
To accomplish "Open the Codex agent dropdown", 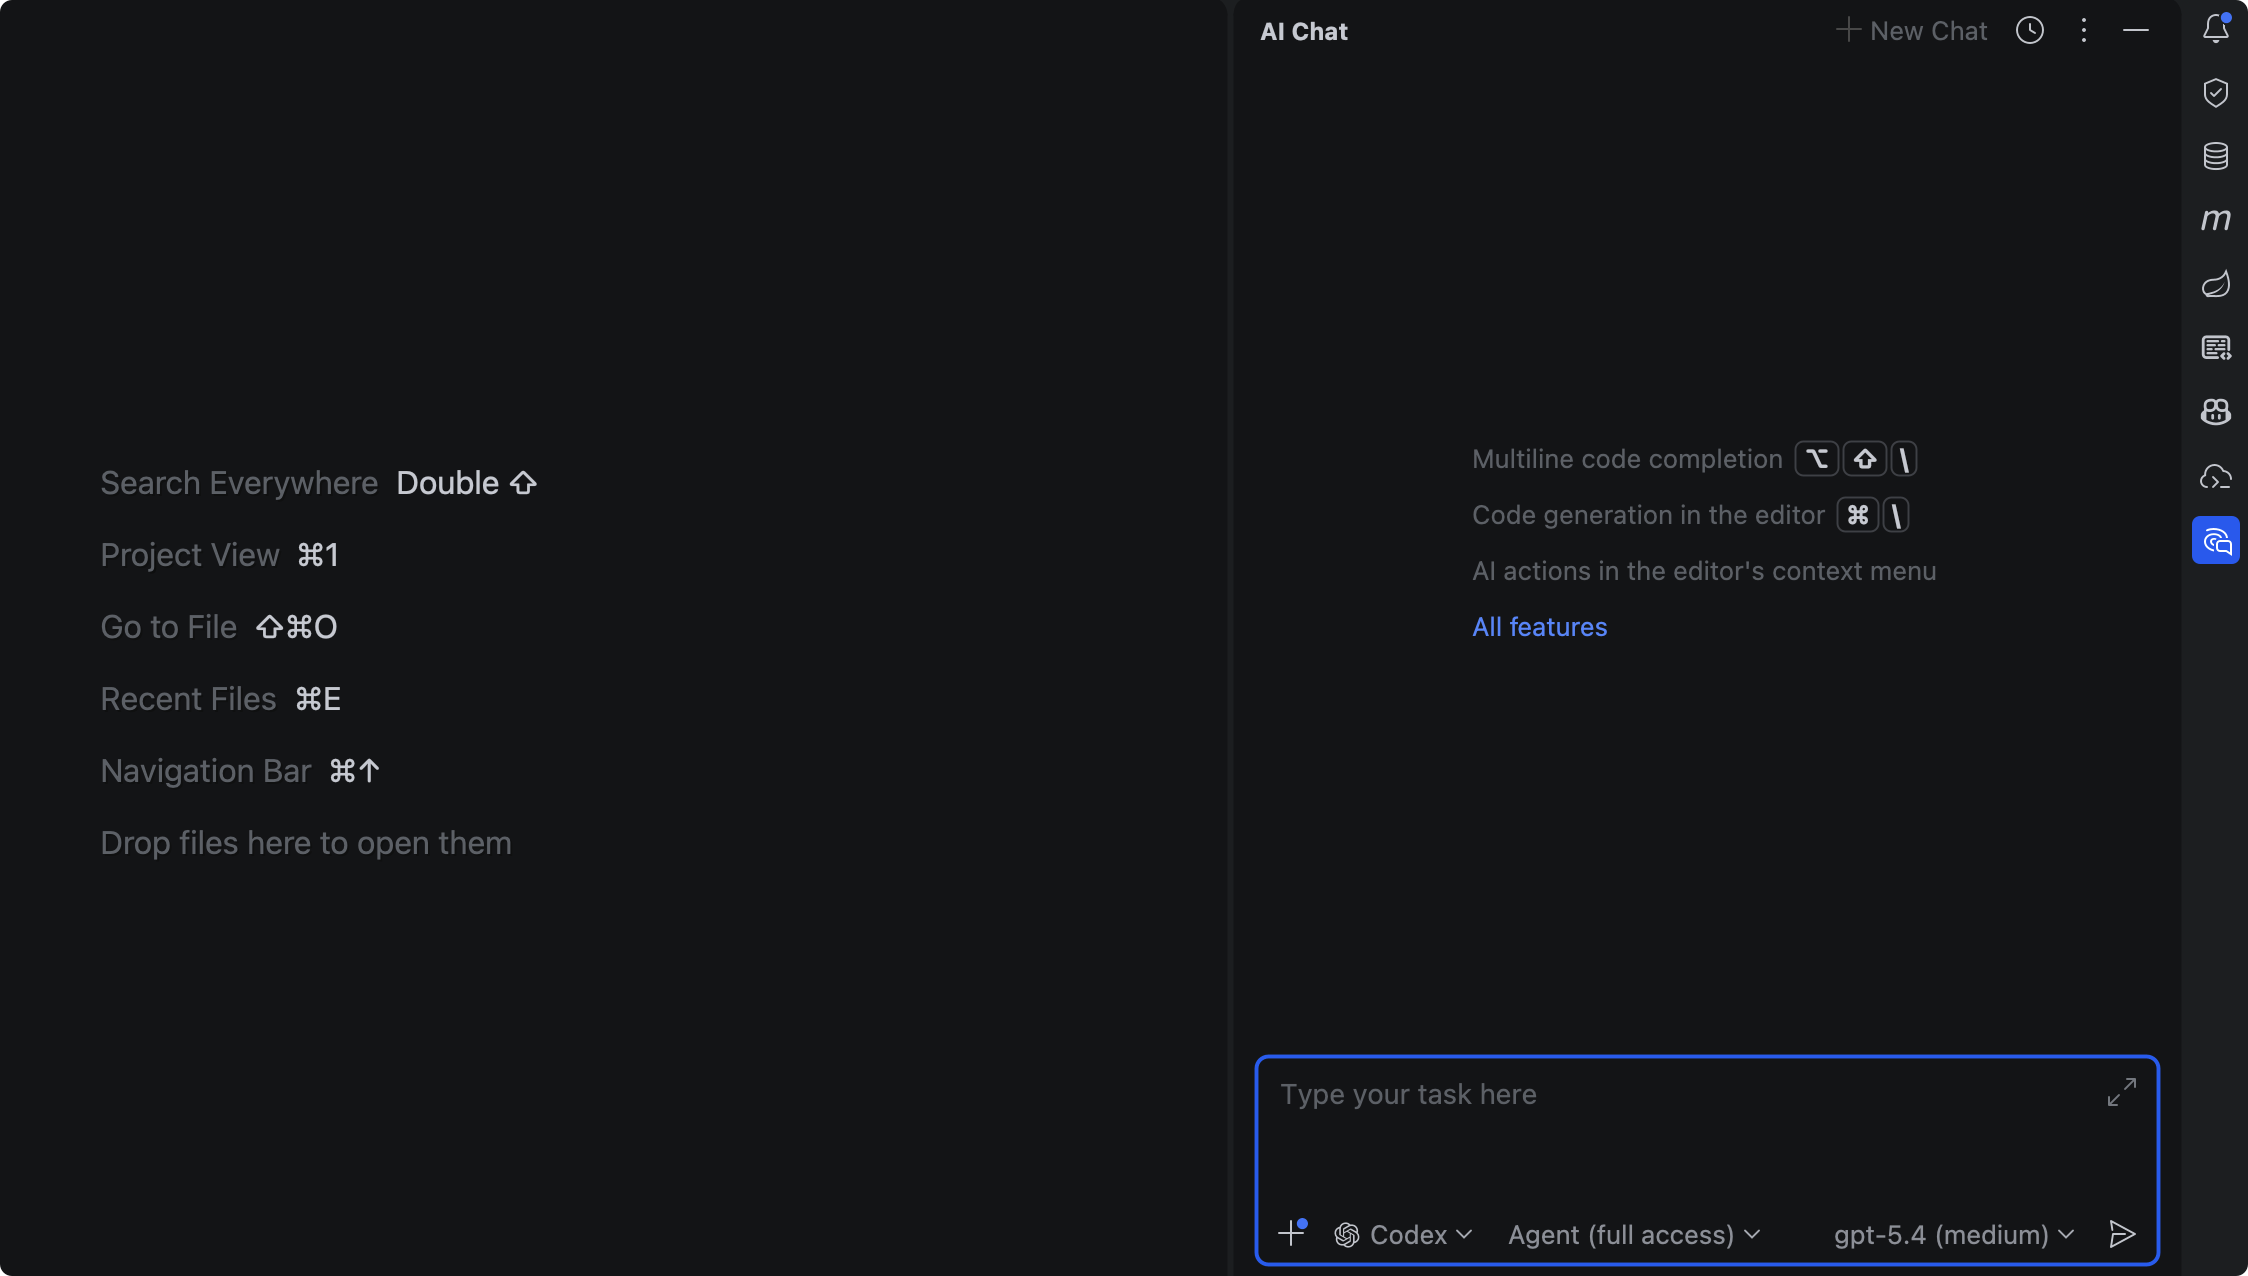I will coord(1404,1235).
